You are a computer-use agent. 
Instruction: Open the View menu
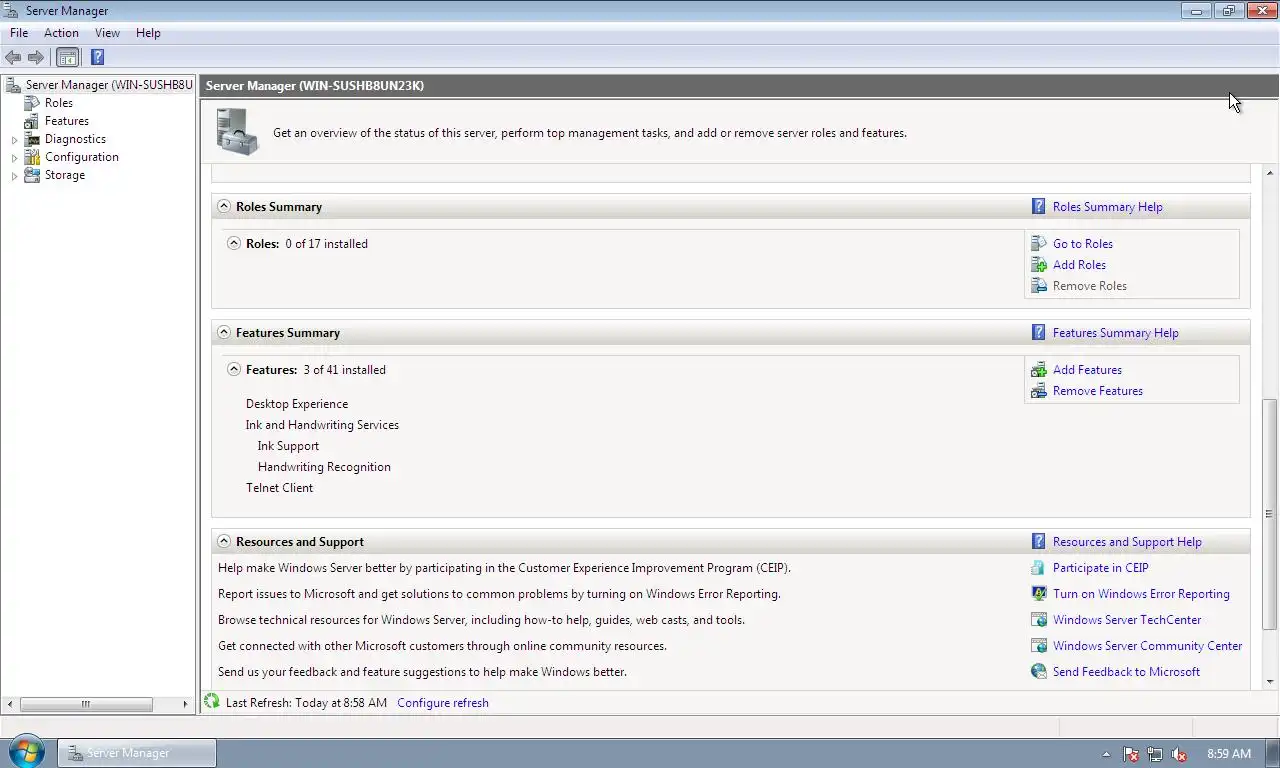point(107,33)
